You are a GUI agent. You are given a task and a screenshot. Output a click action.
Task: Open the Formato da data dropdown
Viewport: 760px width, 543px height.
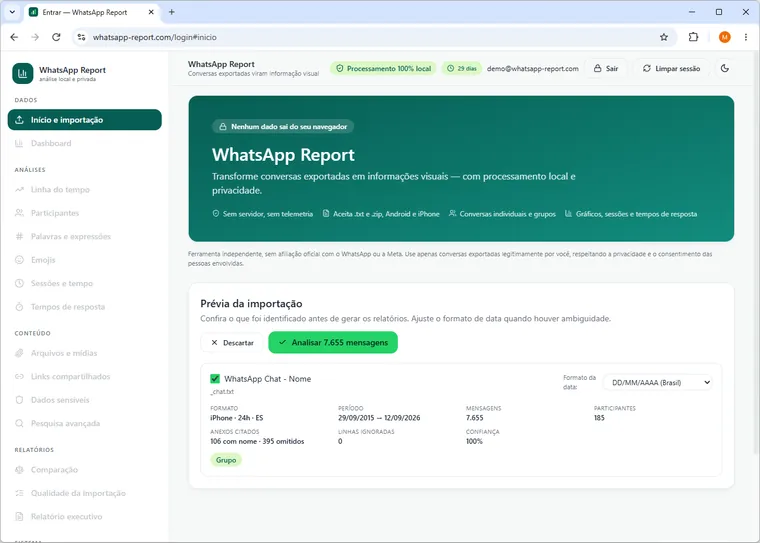tap(658, 383)
